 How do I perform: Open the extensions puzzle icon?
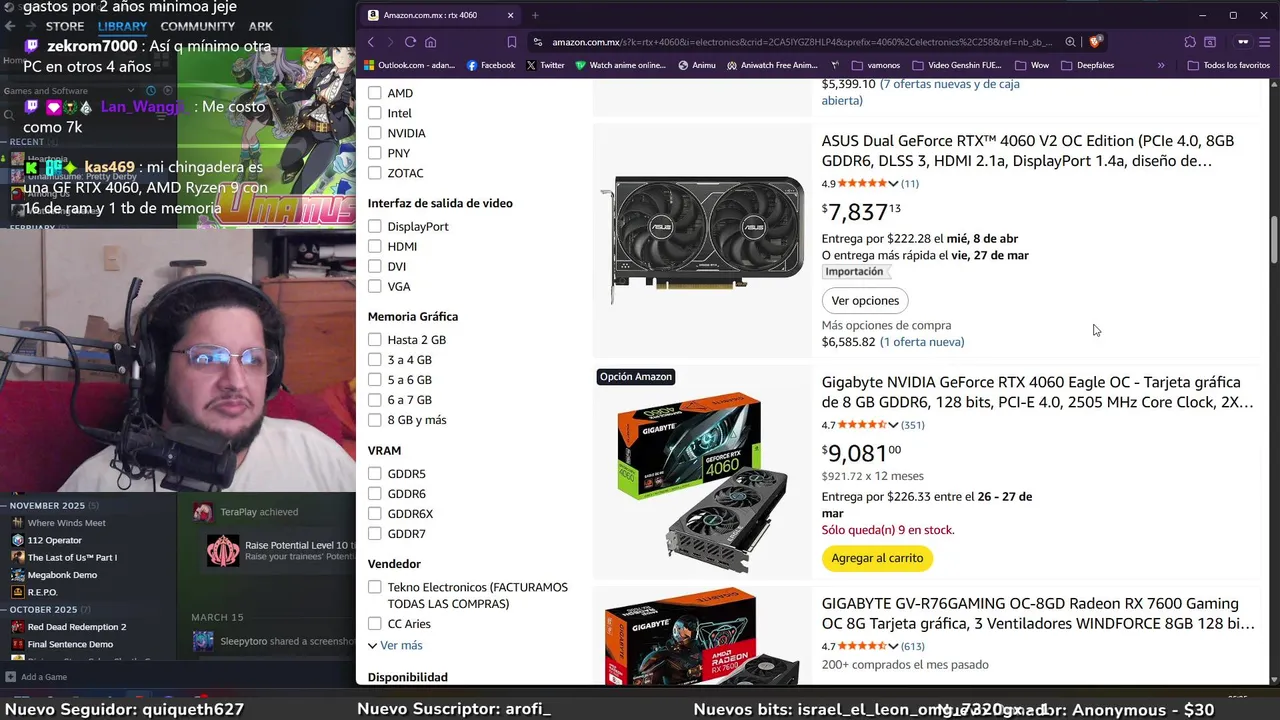pyautogui.click(x=1190, y=42)
